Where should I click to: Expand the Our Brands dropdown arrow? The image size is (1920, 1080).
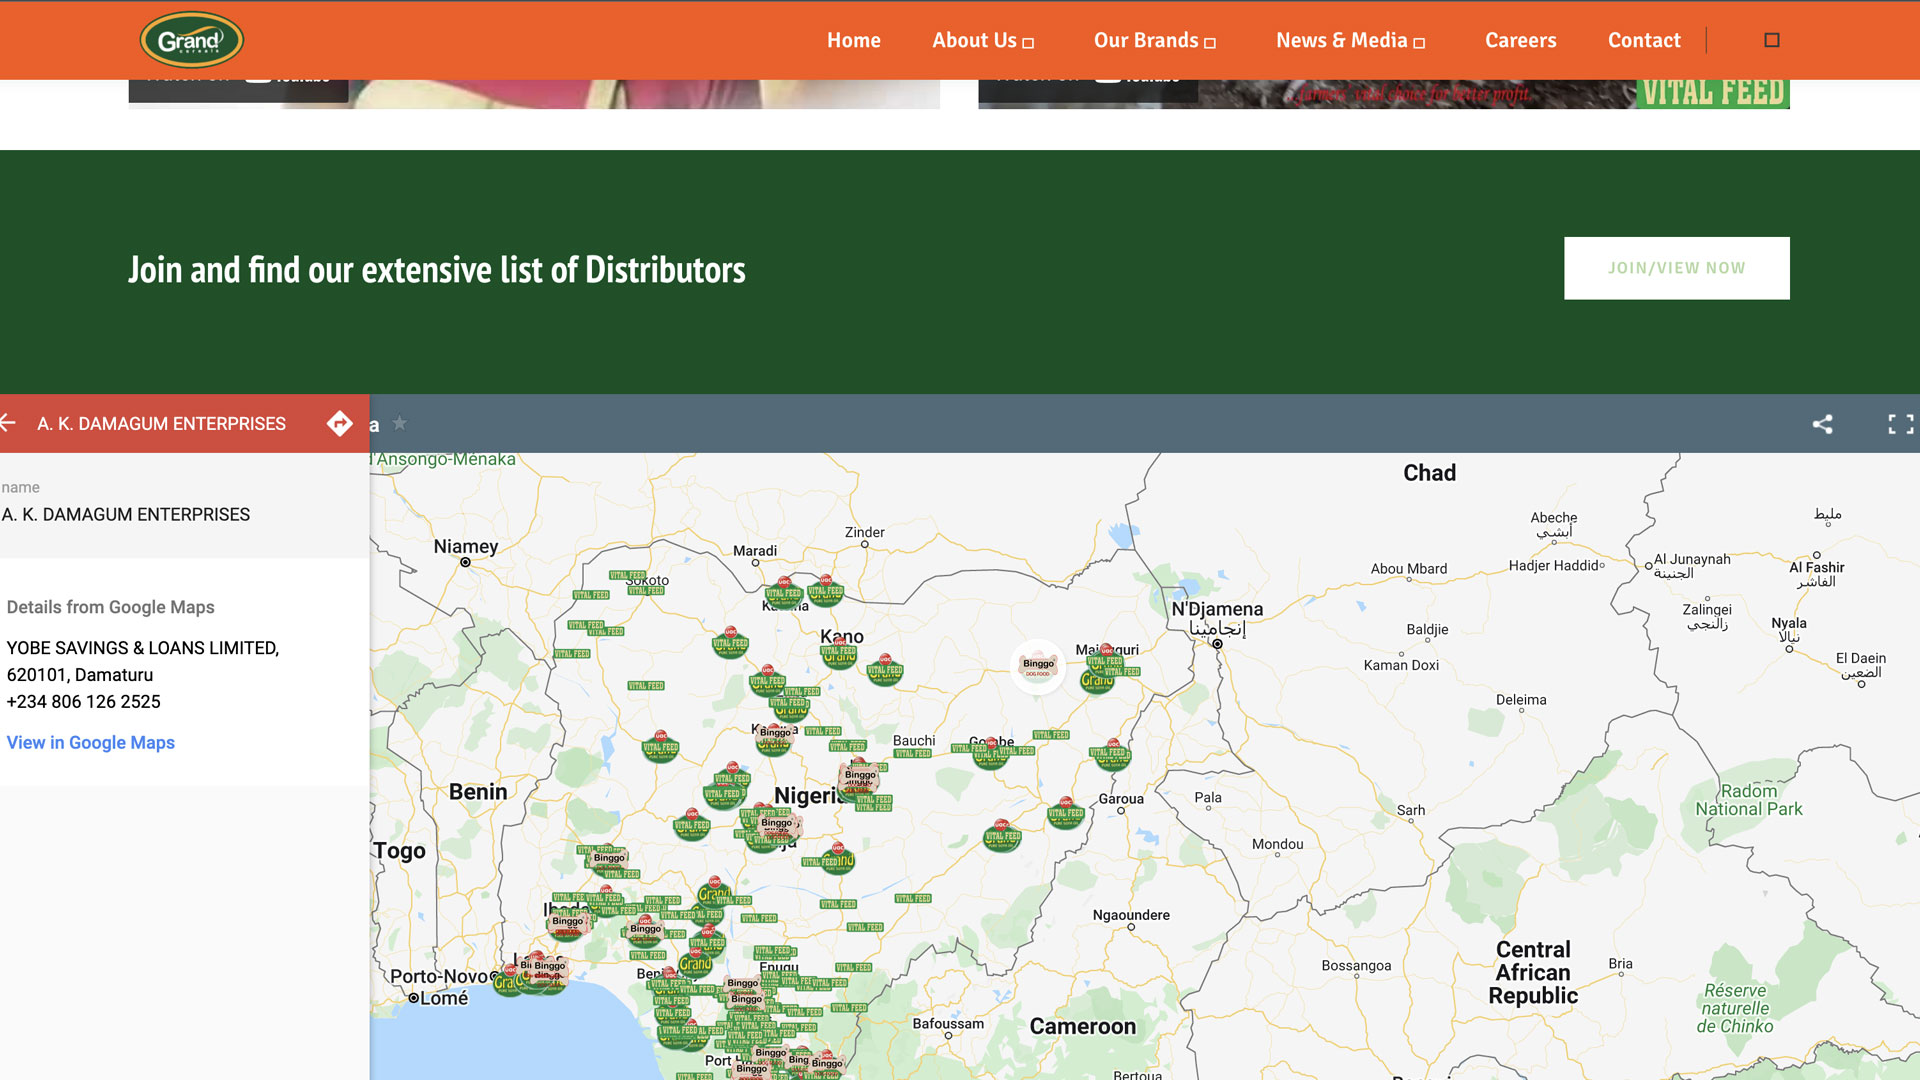(x=1210, y=43)
